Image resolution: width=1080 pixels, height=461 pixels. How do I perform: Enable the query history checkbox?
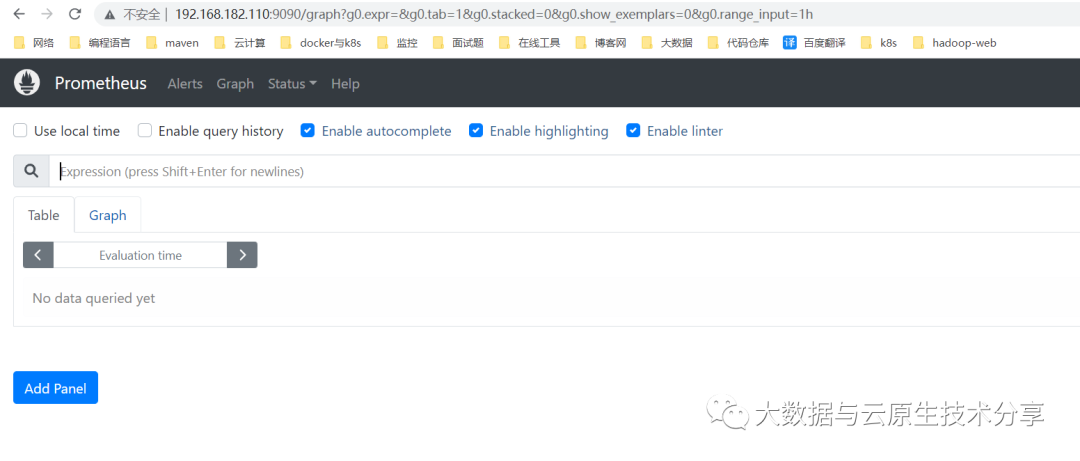point(145,131)
